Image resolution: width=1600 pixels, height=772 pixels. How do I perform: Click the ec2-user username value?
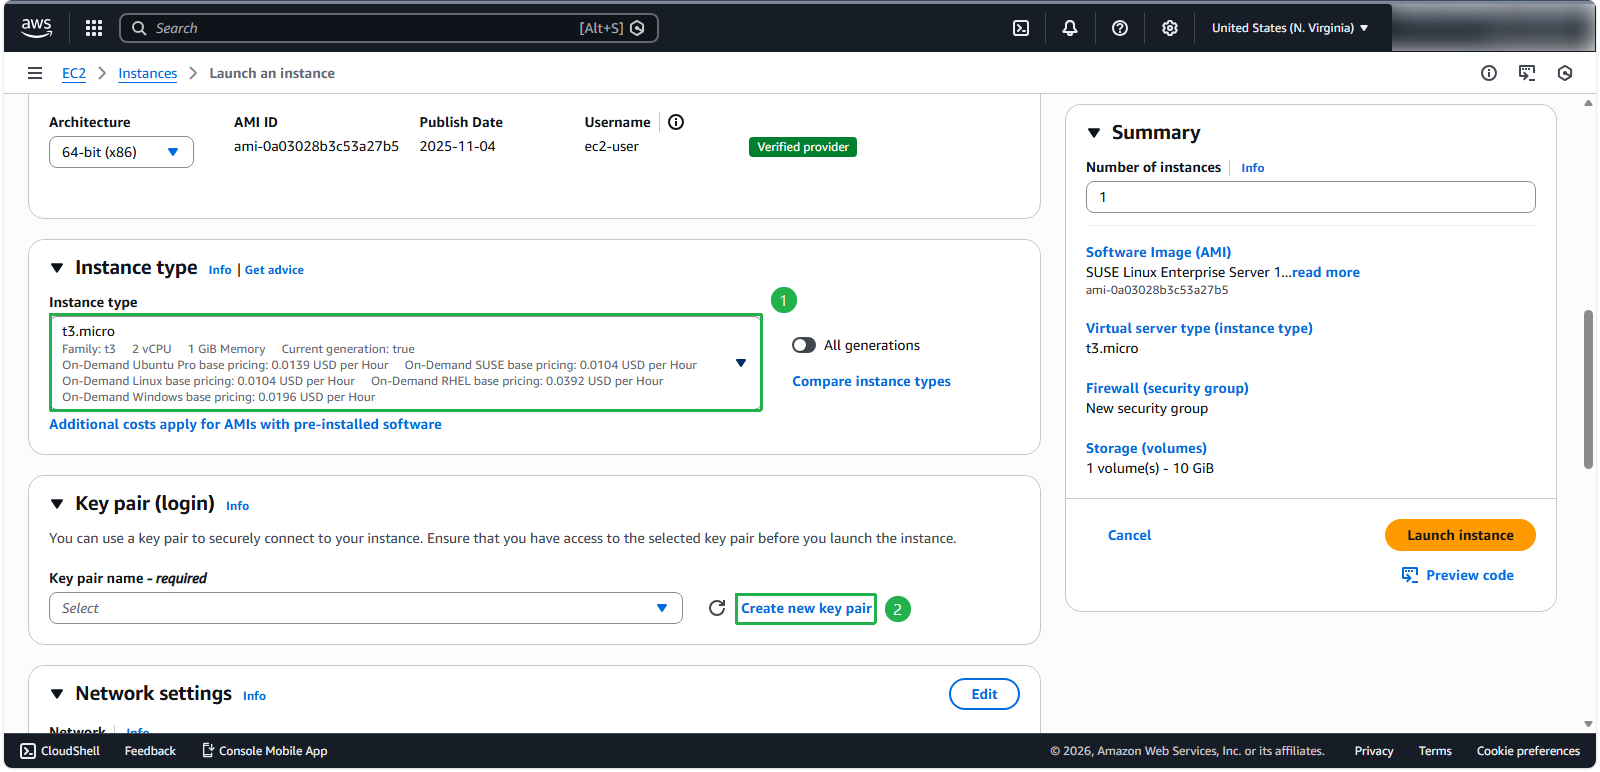tap(611, 146)
